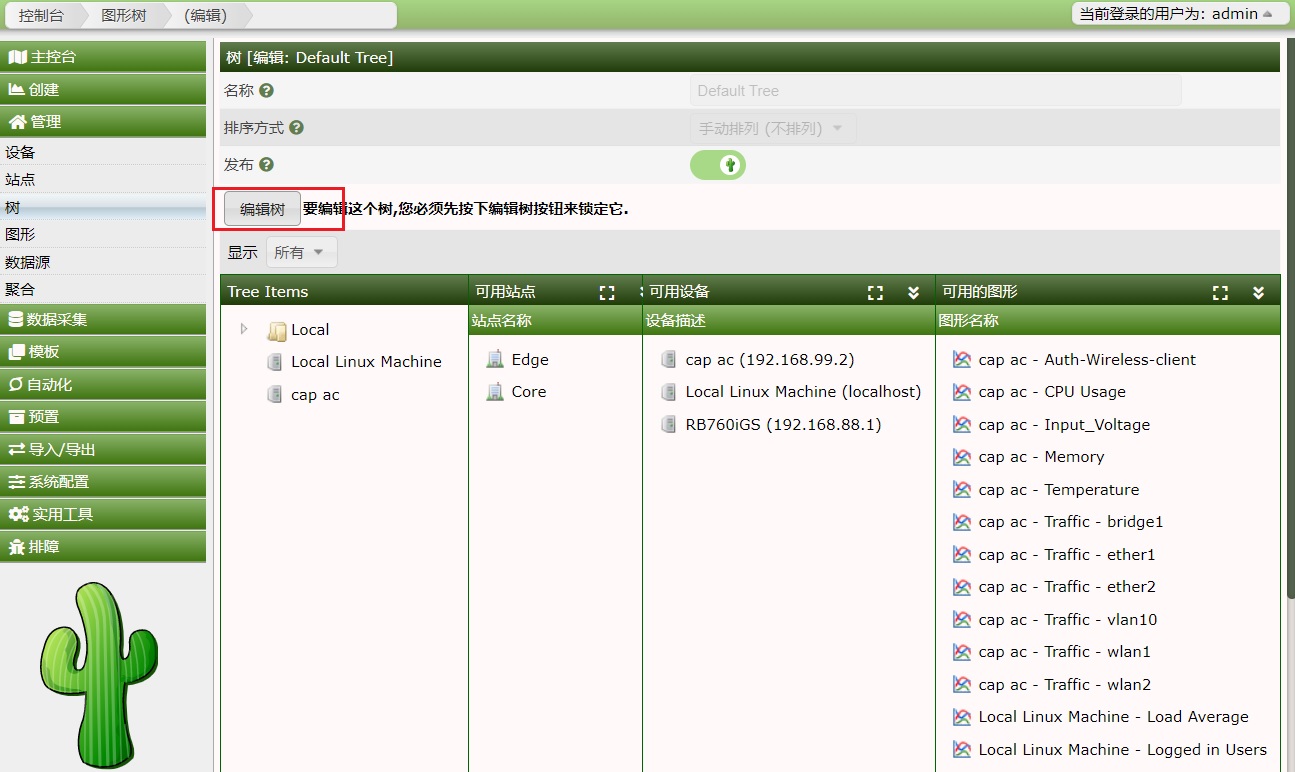Viewport: 1295px width, 772px height.
Task: Click the help icon beside 排序方式
Action: point(296,128)
